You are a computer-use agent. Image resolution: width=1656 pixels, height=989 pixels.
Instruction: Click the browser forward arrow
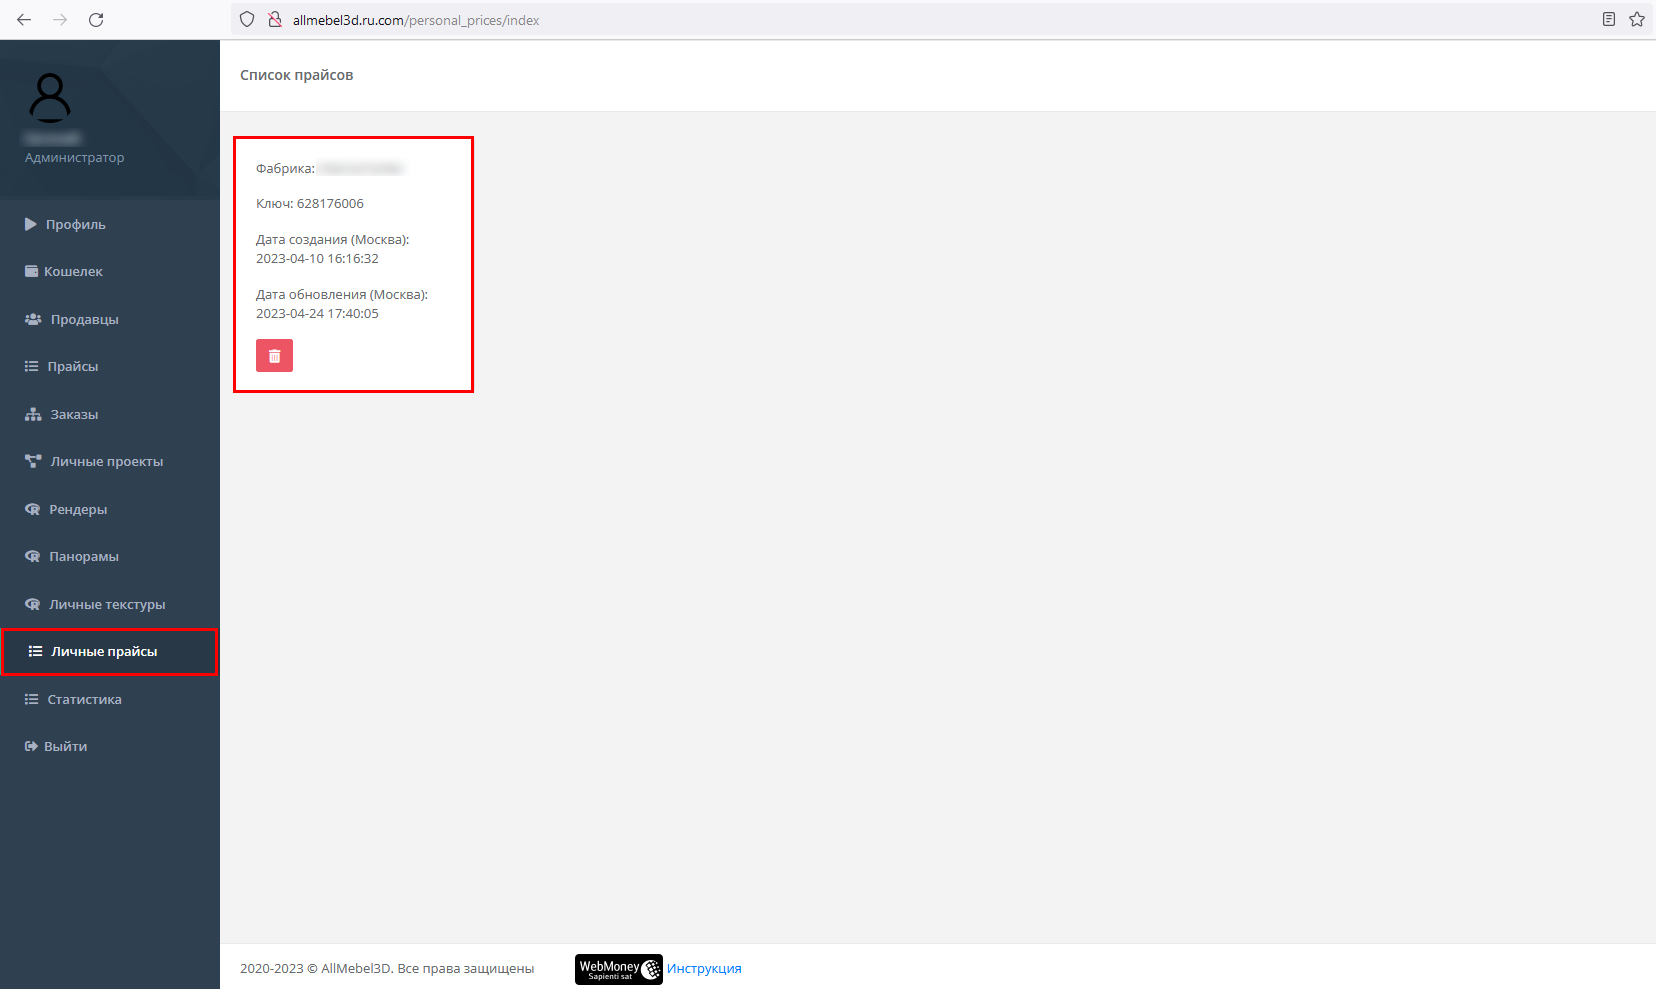coord(60,20)
